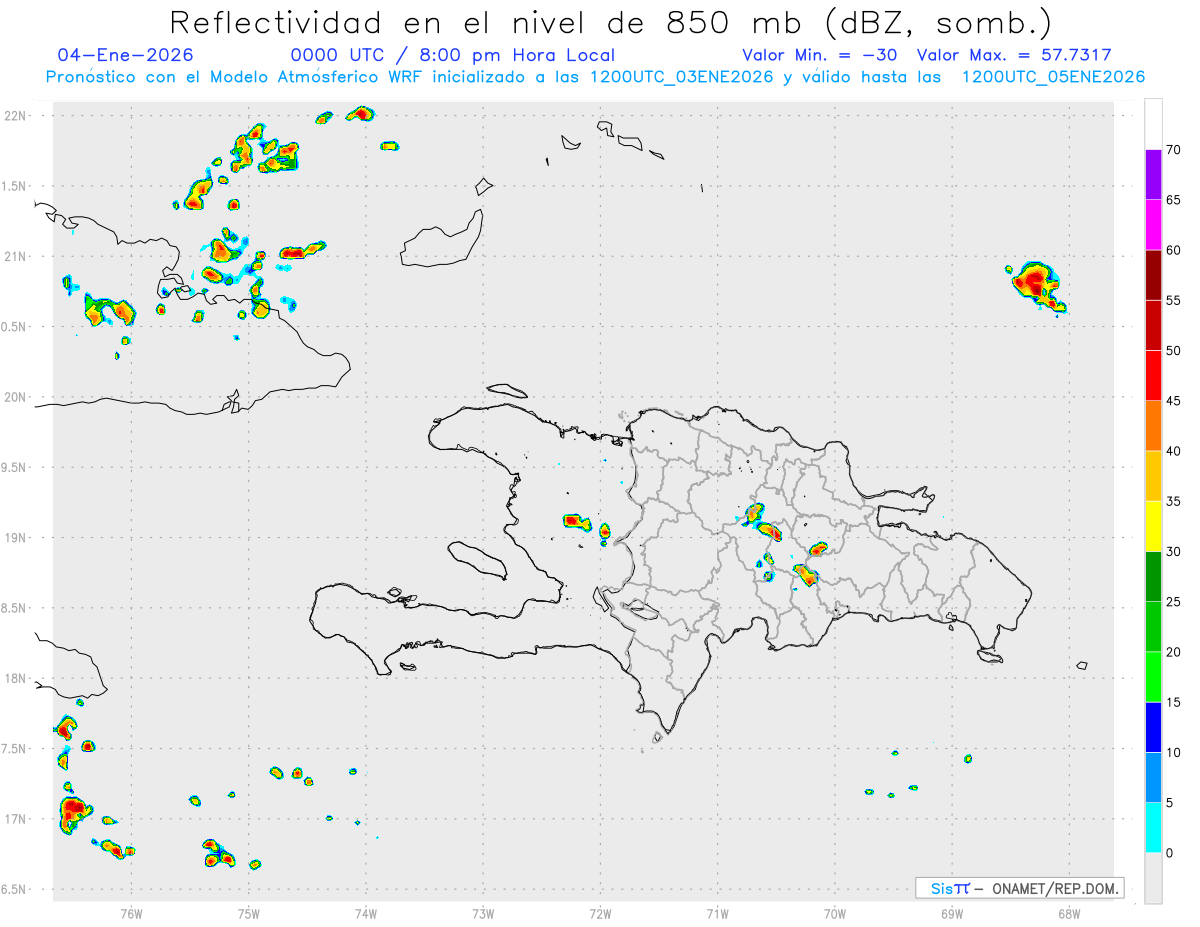Pick the dark blue 10–15 dBZ colorbar segment
Image resolution: width=1200 pixels, height=927 pixels.
1153,727
